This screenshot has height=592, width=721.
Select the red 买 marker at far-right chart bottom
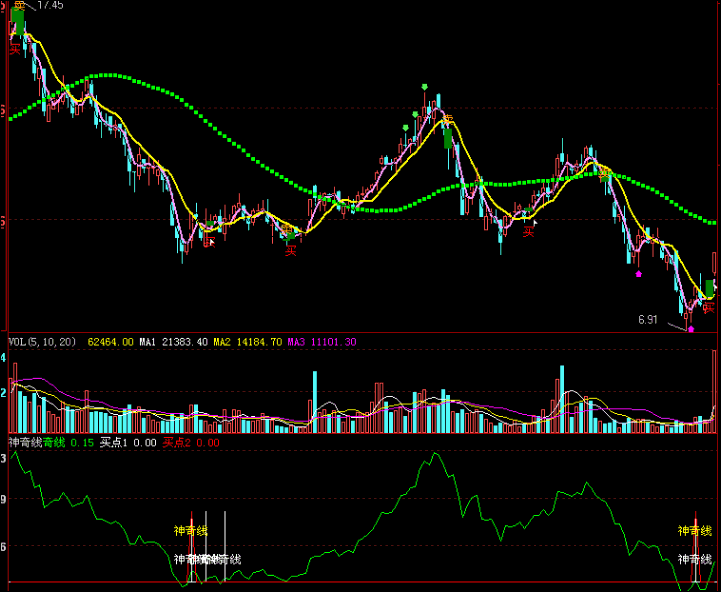pos(708,308)
